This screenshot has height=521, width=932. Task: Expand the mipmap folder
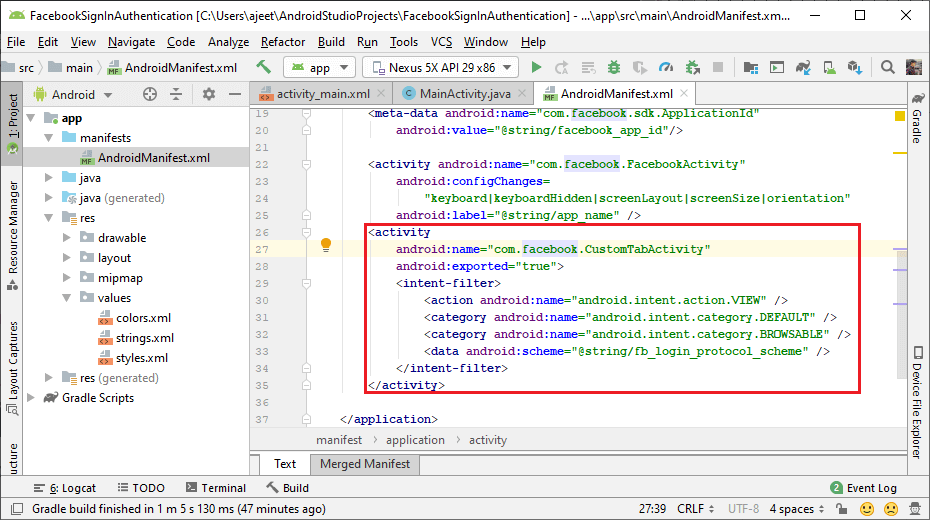(67, 278)
